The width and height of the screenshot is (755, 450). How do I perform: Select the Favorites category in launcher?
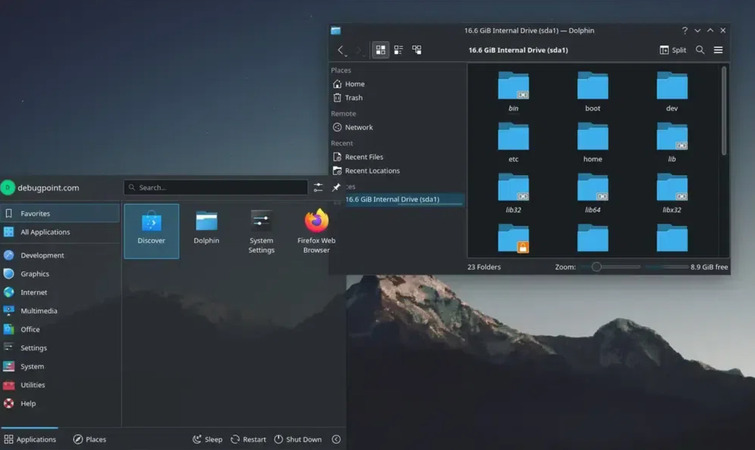point(60,213)
